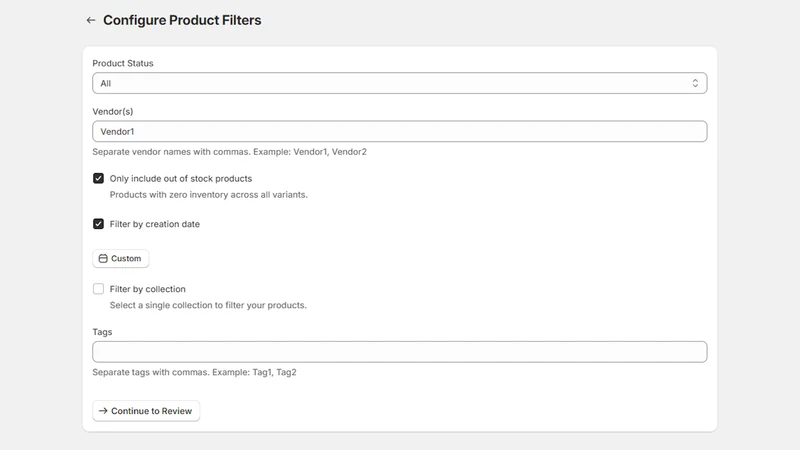
Task: Click the vendor names helper text
Action: [230, 152]
